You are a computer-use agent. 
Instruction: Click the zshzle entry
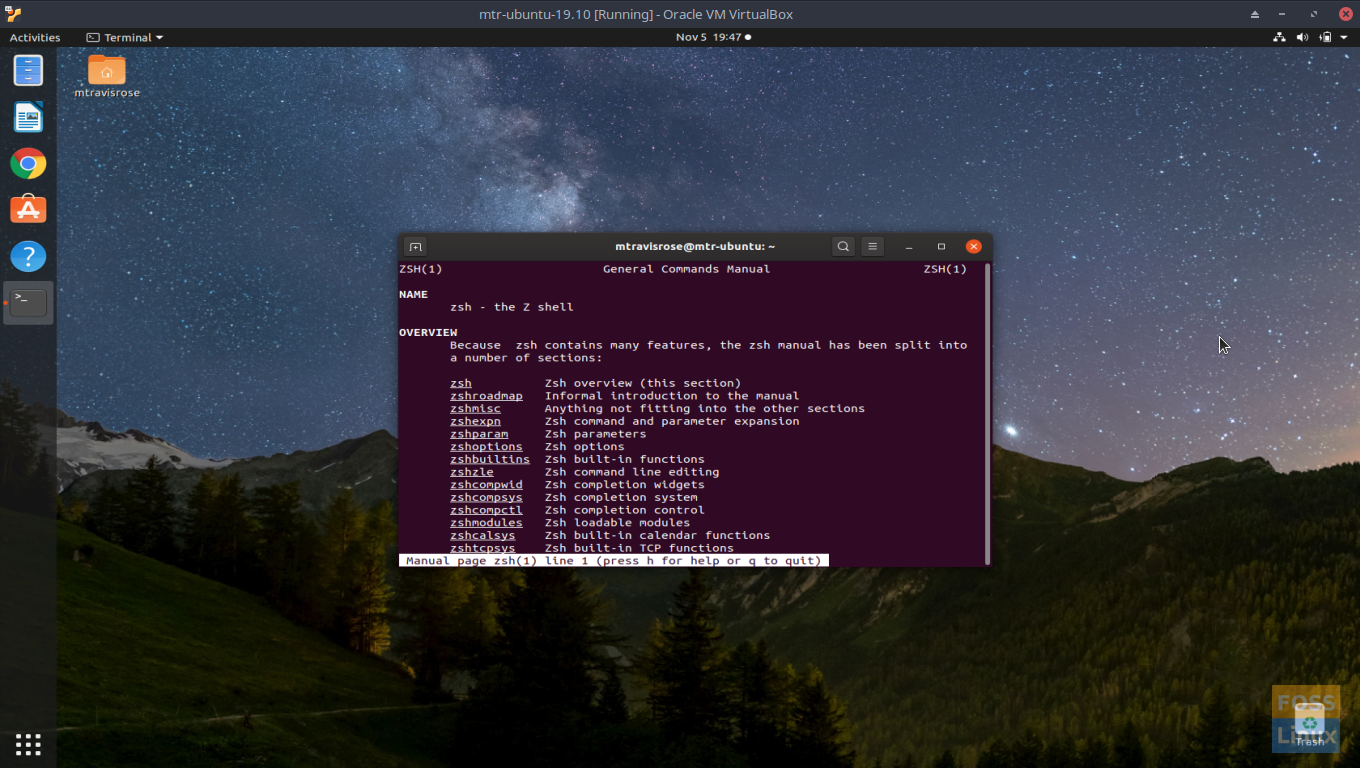tap(472, 472)
